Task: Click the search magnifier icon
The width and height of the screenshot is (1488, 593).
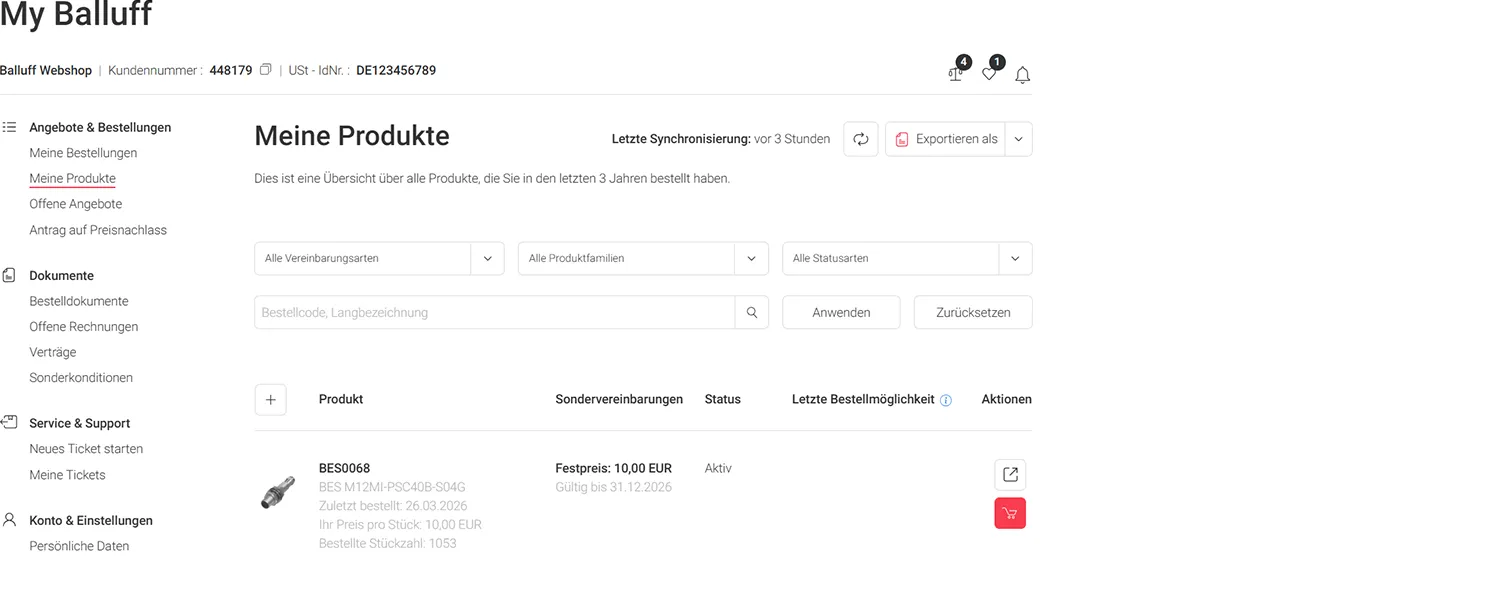Action: (752, 312)
